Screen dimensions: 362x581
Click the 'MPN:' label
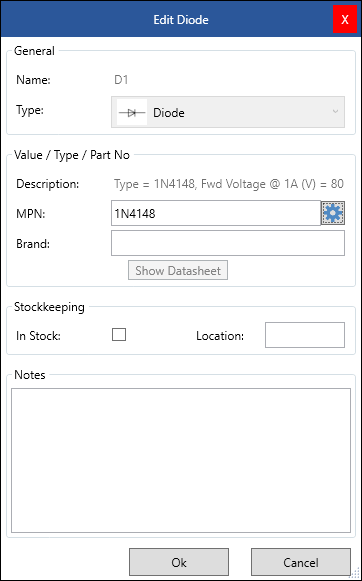[30, 214]
